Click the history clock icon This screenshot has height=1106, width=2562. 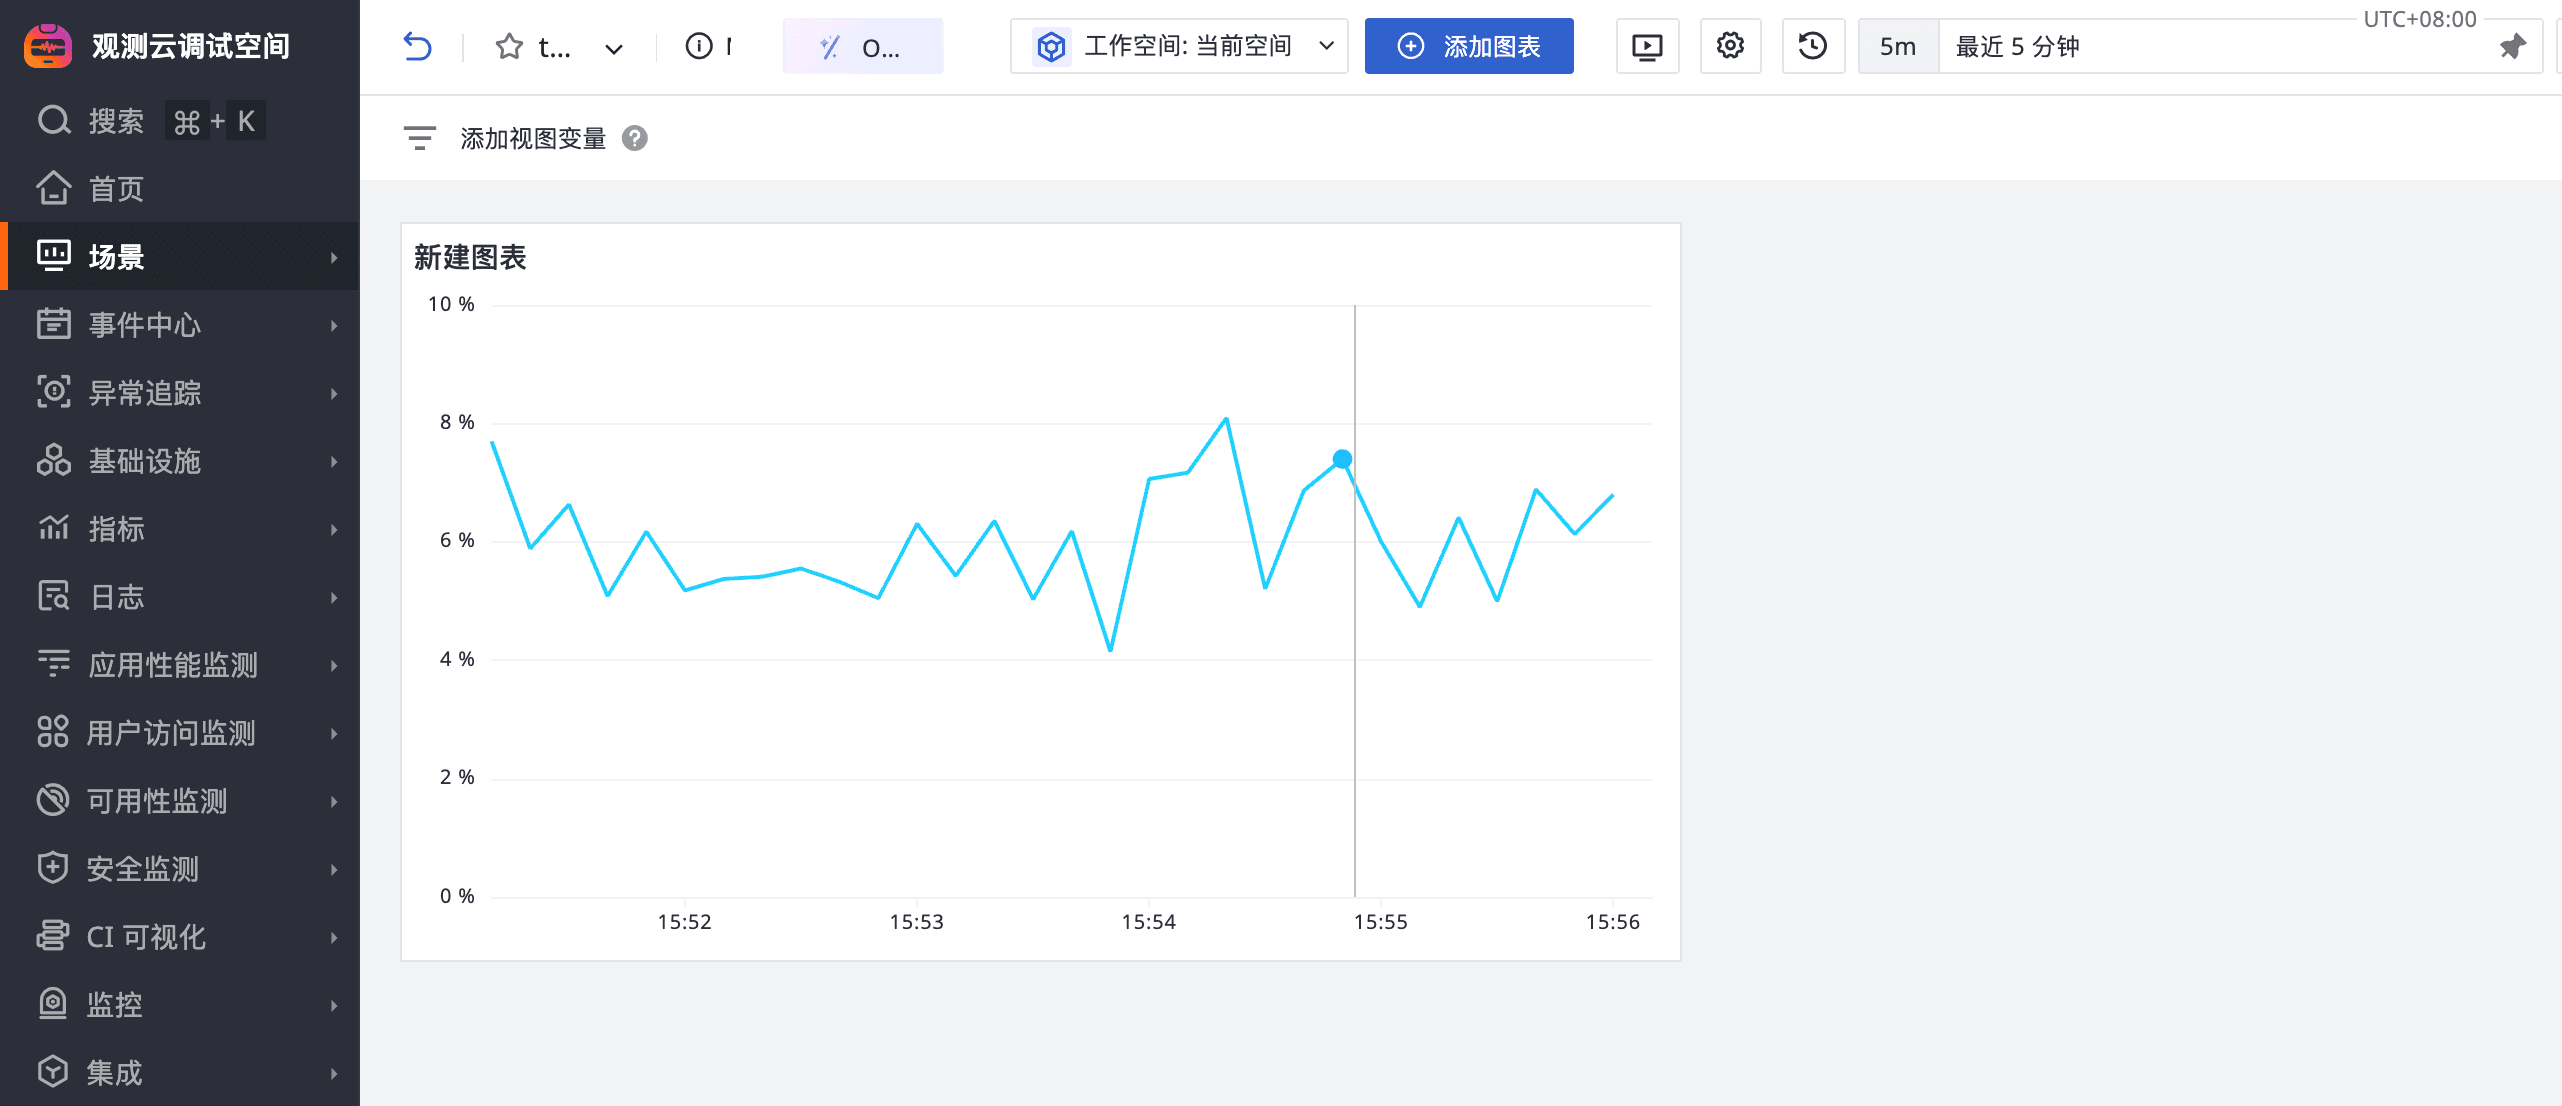tap(1812, 46)
